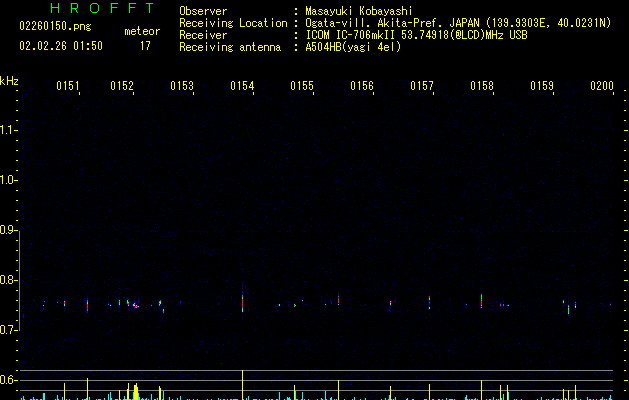629x400 pixels.
Task: Click the 0.6 frequency axis label
Action: click(x=9, y=380)
